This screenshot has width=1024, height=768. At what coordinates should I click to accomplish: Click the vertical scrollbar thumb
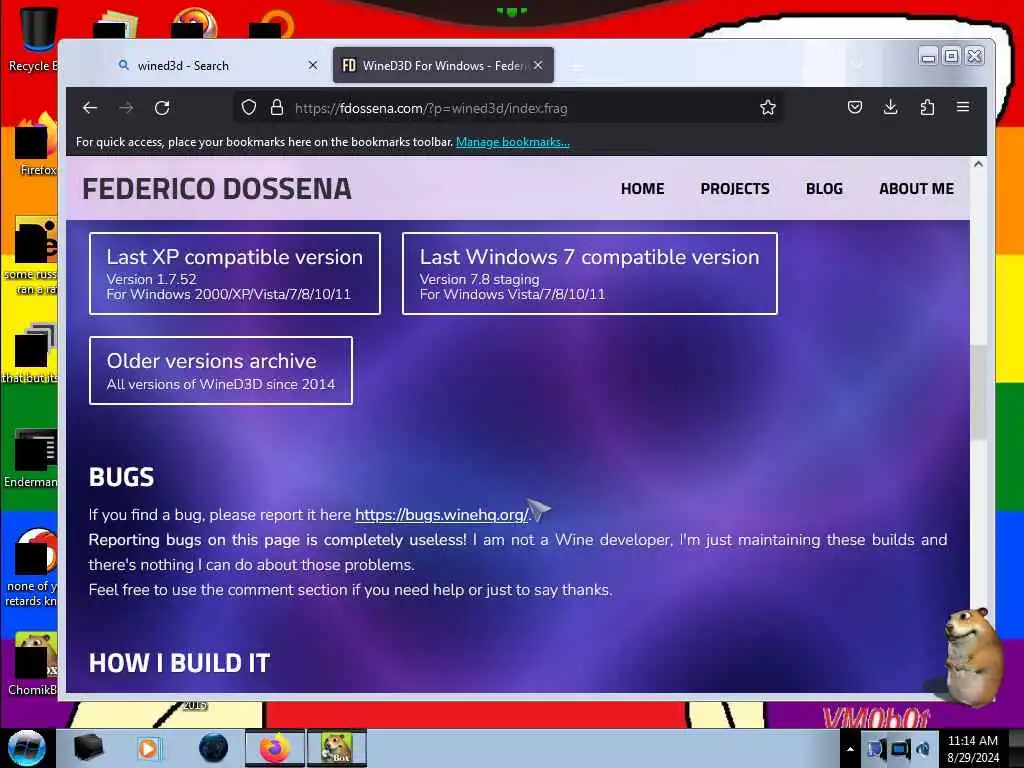tap(978, 392)
